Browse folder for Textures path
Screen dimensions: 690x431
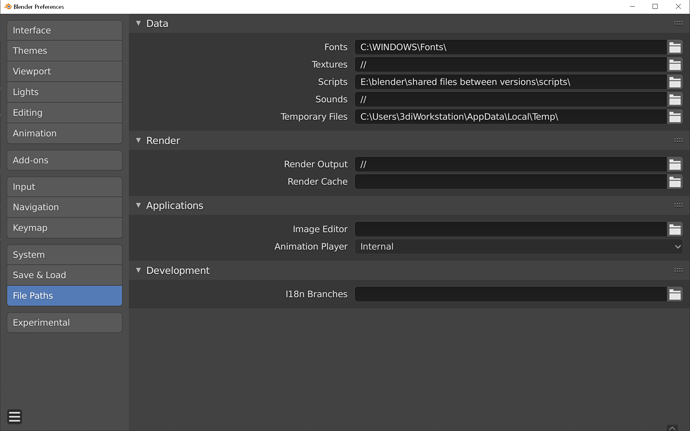pos(675,65)
